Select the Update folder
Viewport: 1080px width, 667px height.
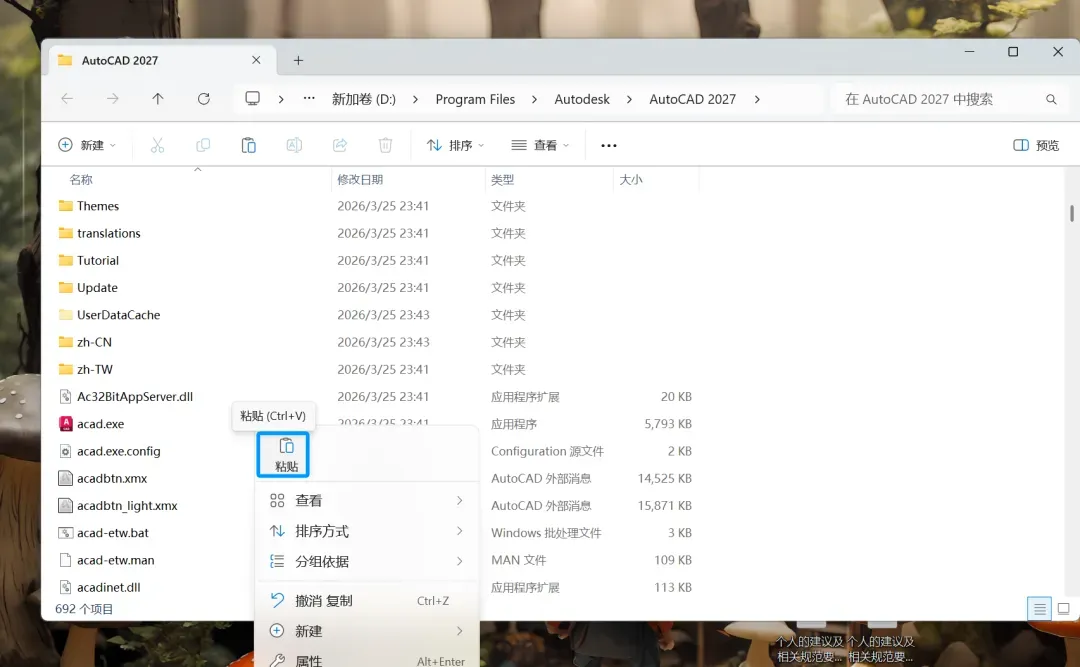[x=97, y=287]
